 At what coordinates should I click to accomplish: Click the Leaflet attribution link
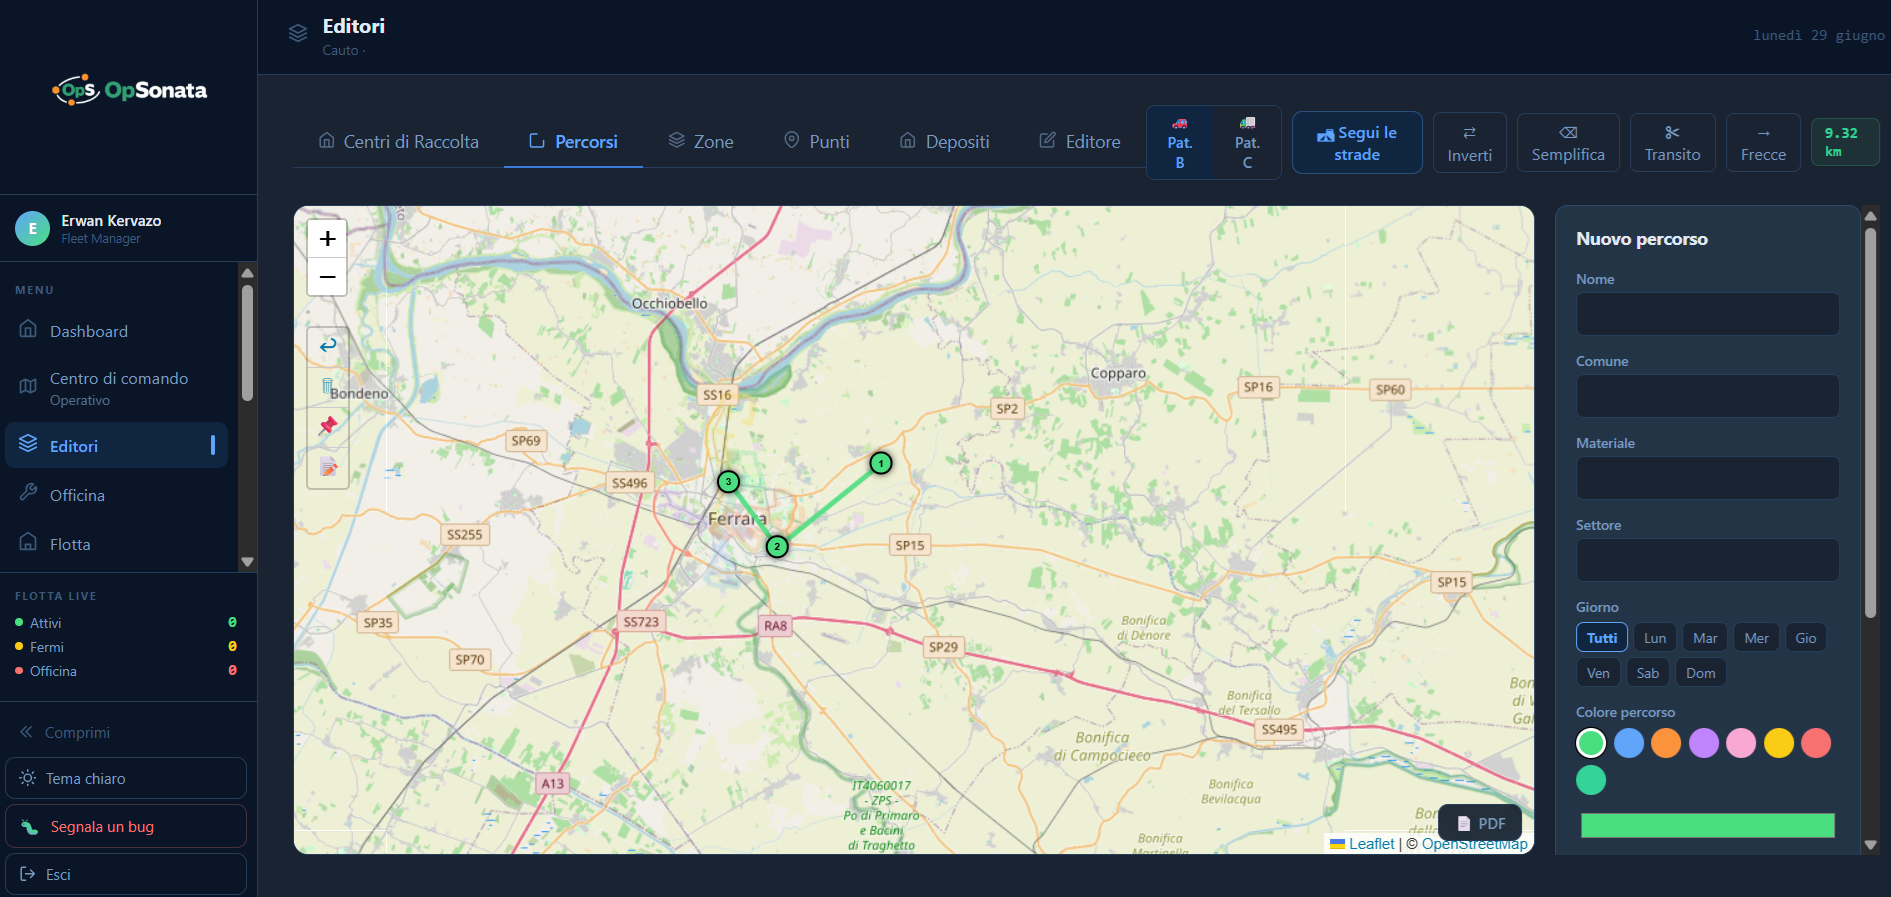click(x=1362, y=844)
